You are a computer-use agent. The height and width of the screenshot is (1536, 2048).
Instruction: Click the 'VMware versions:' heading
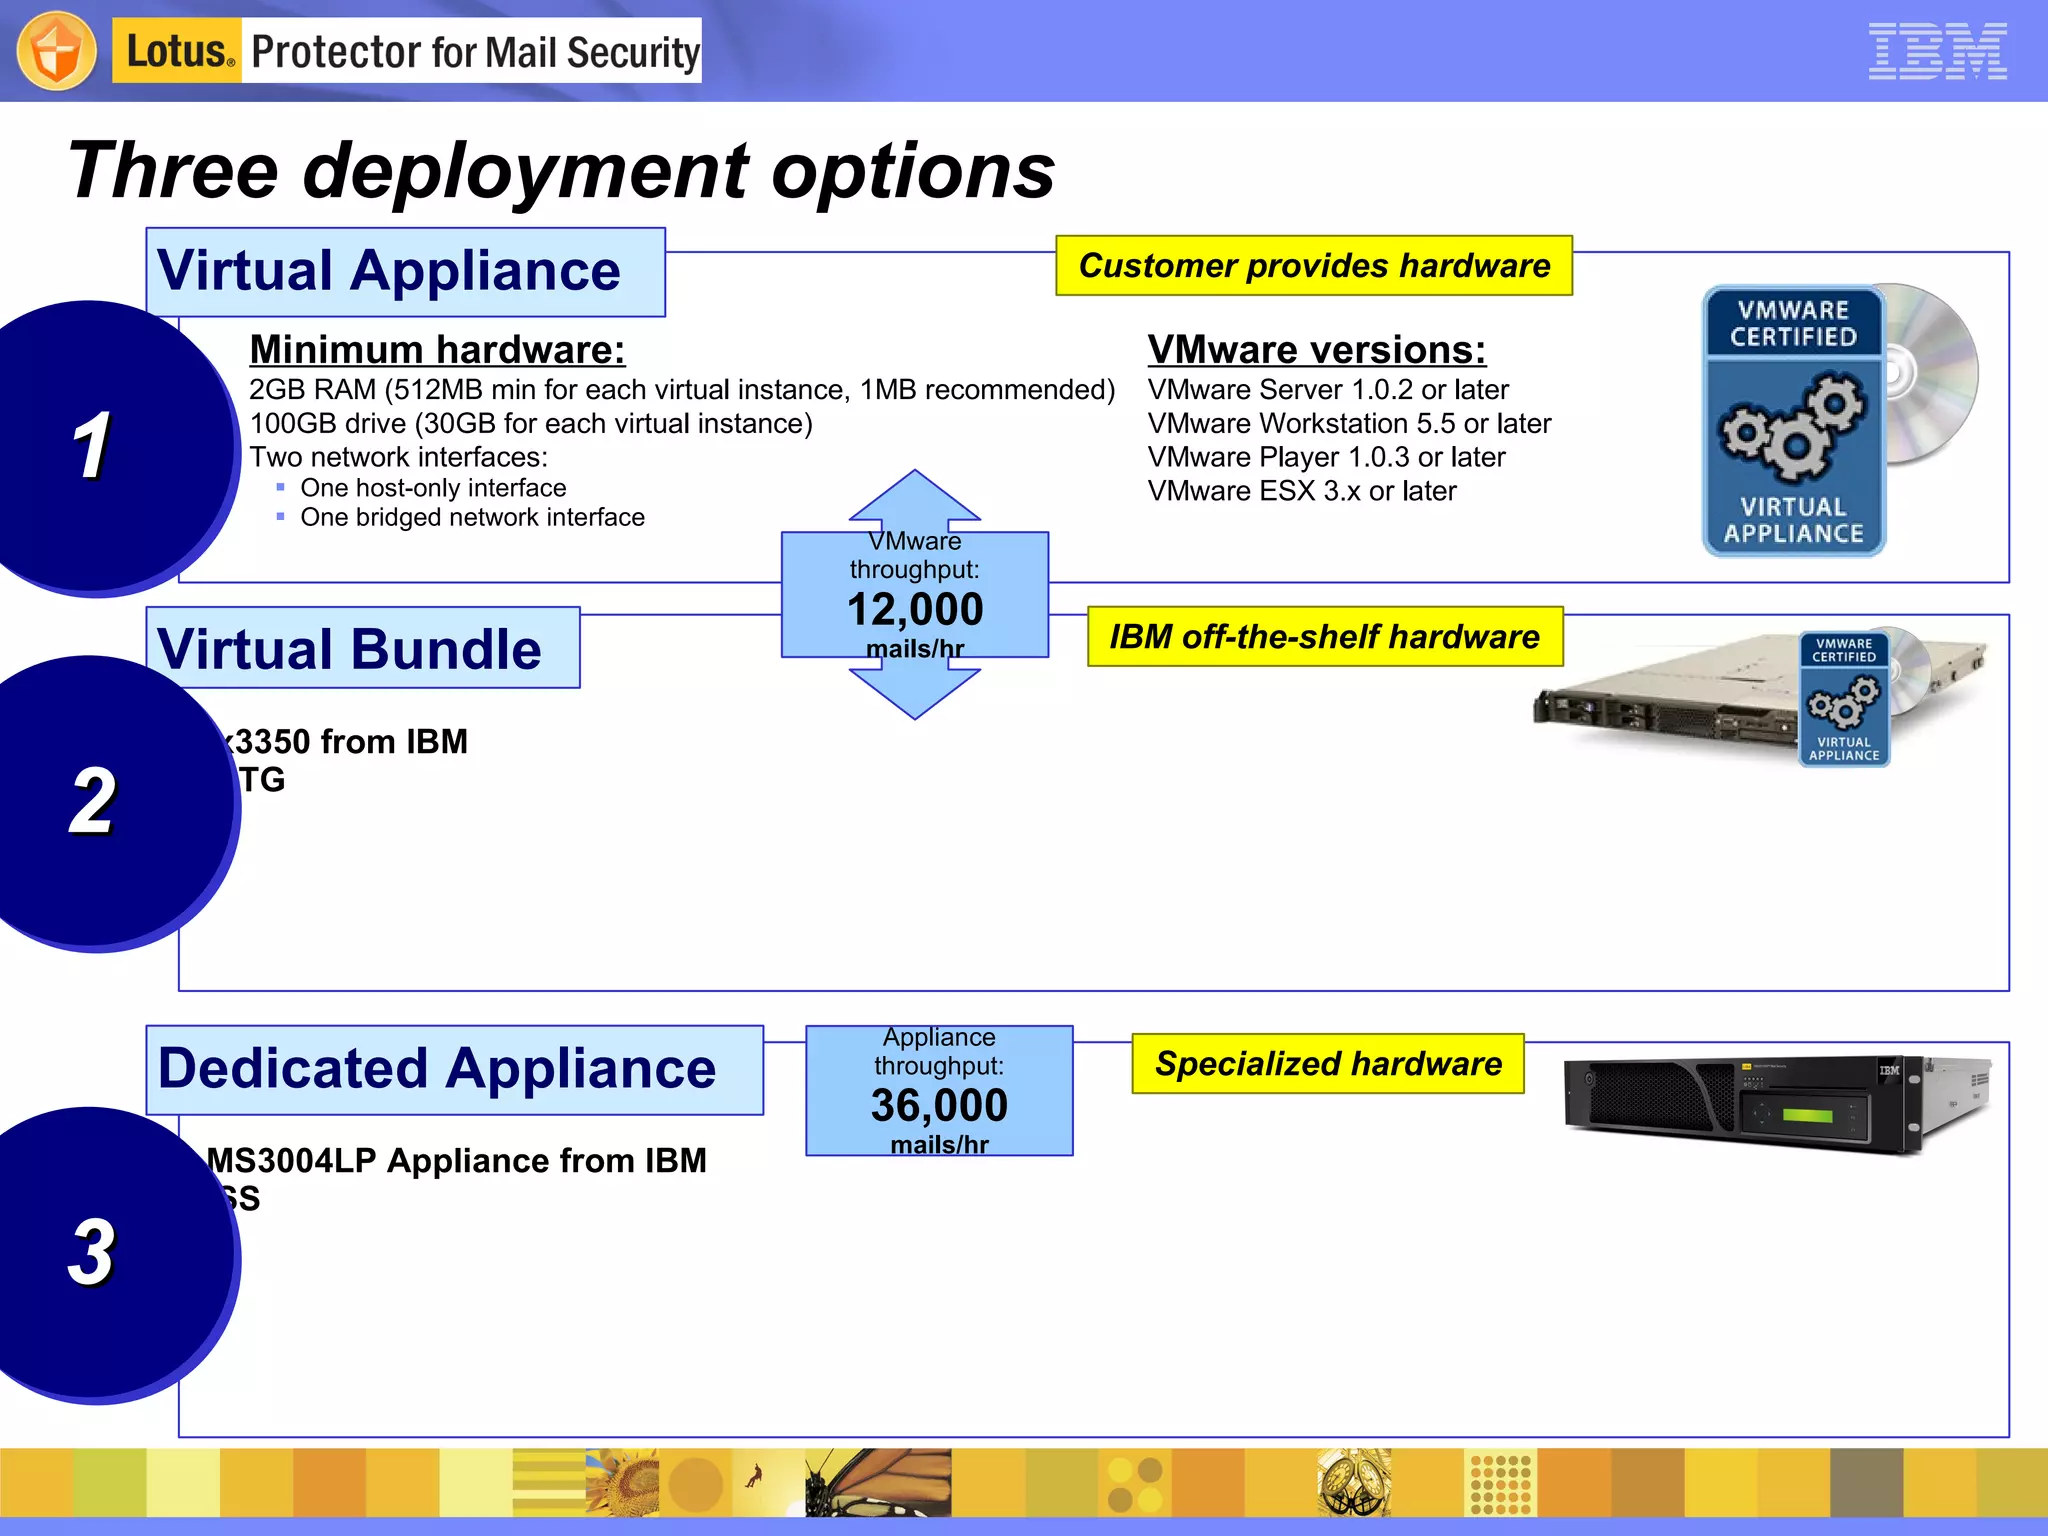point(1317,350)
